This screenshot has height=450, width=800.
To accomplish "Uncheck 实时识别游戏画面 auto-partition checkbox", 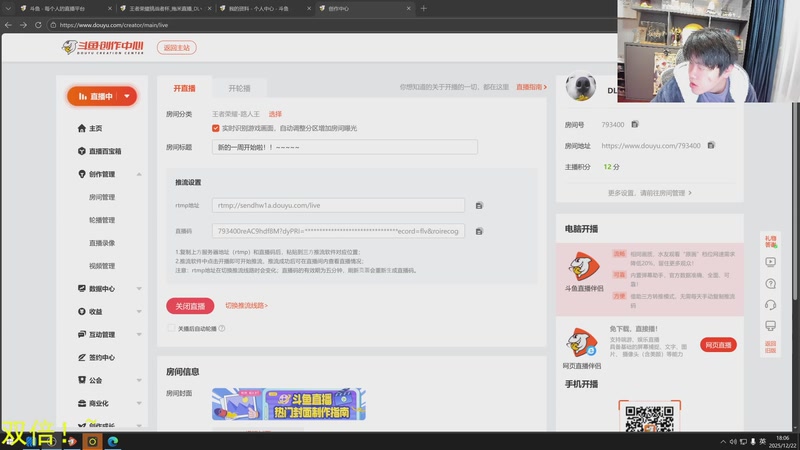I will tap(215, 129).
